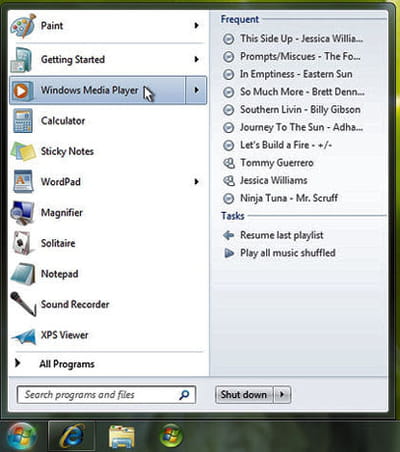Expand the WordPad jump list arrow

197,182
